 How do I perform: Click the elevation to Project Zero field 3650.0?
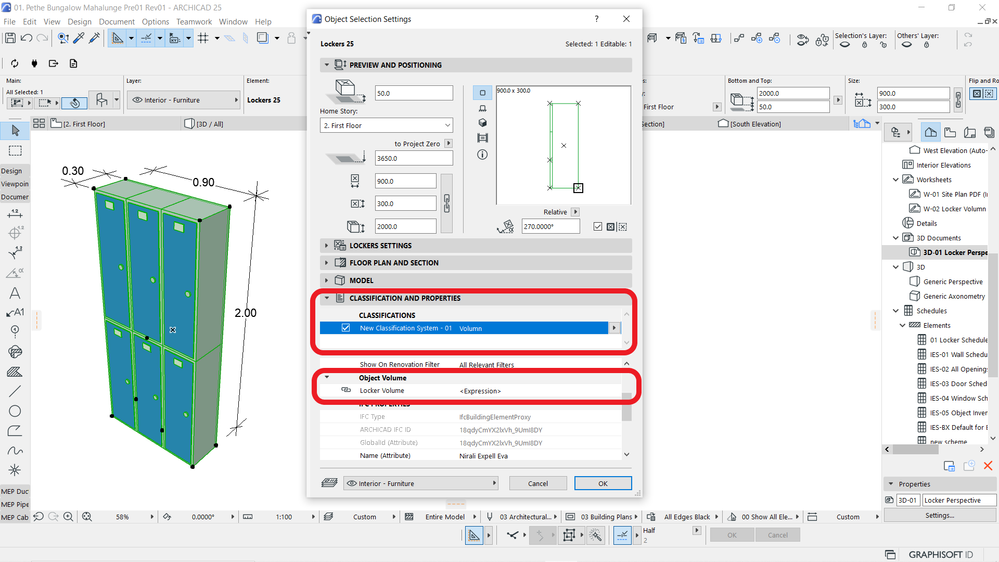click(x=413, y=159)
